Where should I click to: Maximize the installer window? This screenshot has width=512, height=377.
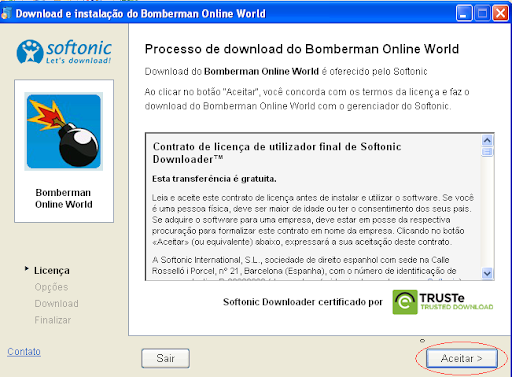point(482,13)
